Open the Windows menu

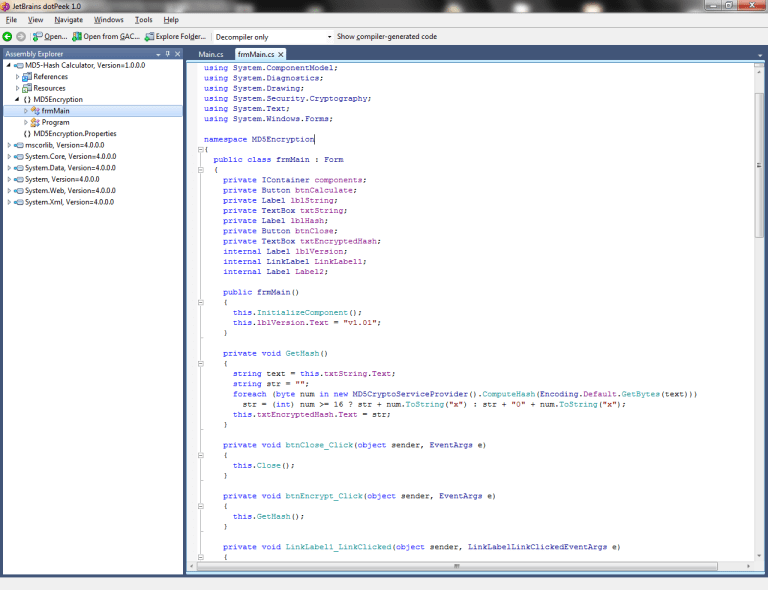point(109,20)
